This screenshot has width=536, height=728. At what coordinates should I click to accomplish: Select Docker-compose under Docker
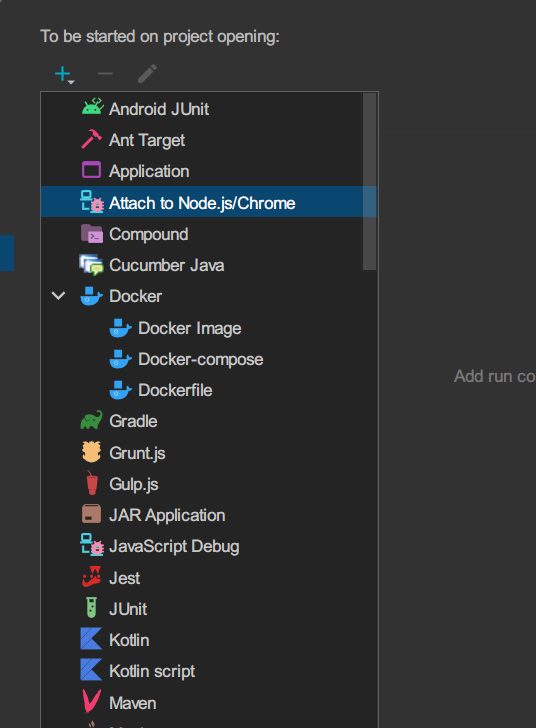(x=201, y=360)
